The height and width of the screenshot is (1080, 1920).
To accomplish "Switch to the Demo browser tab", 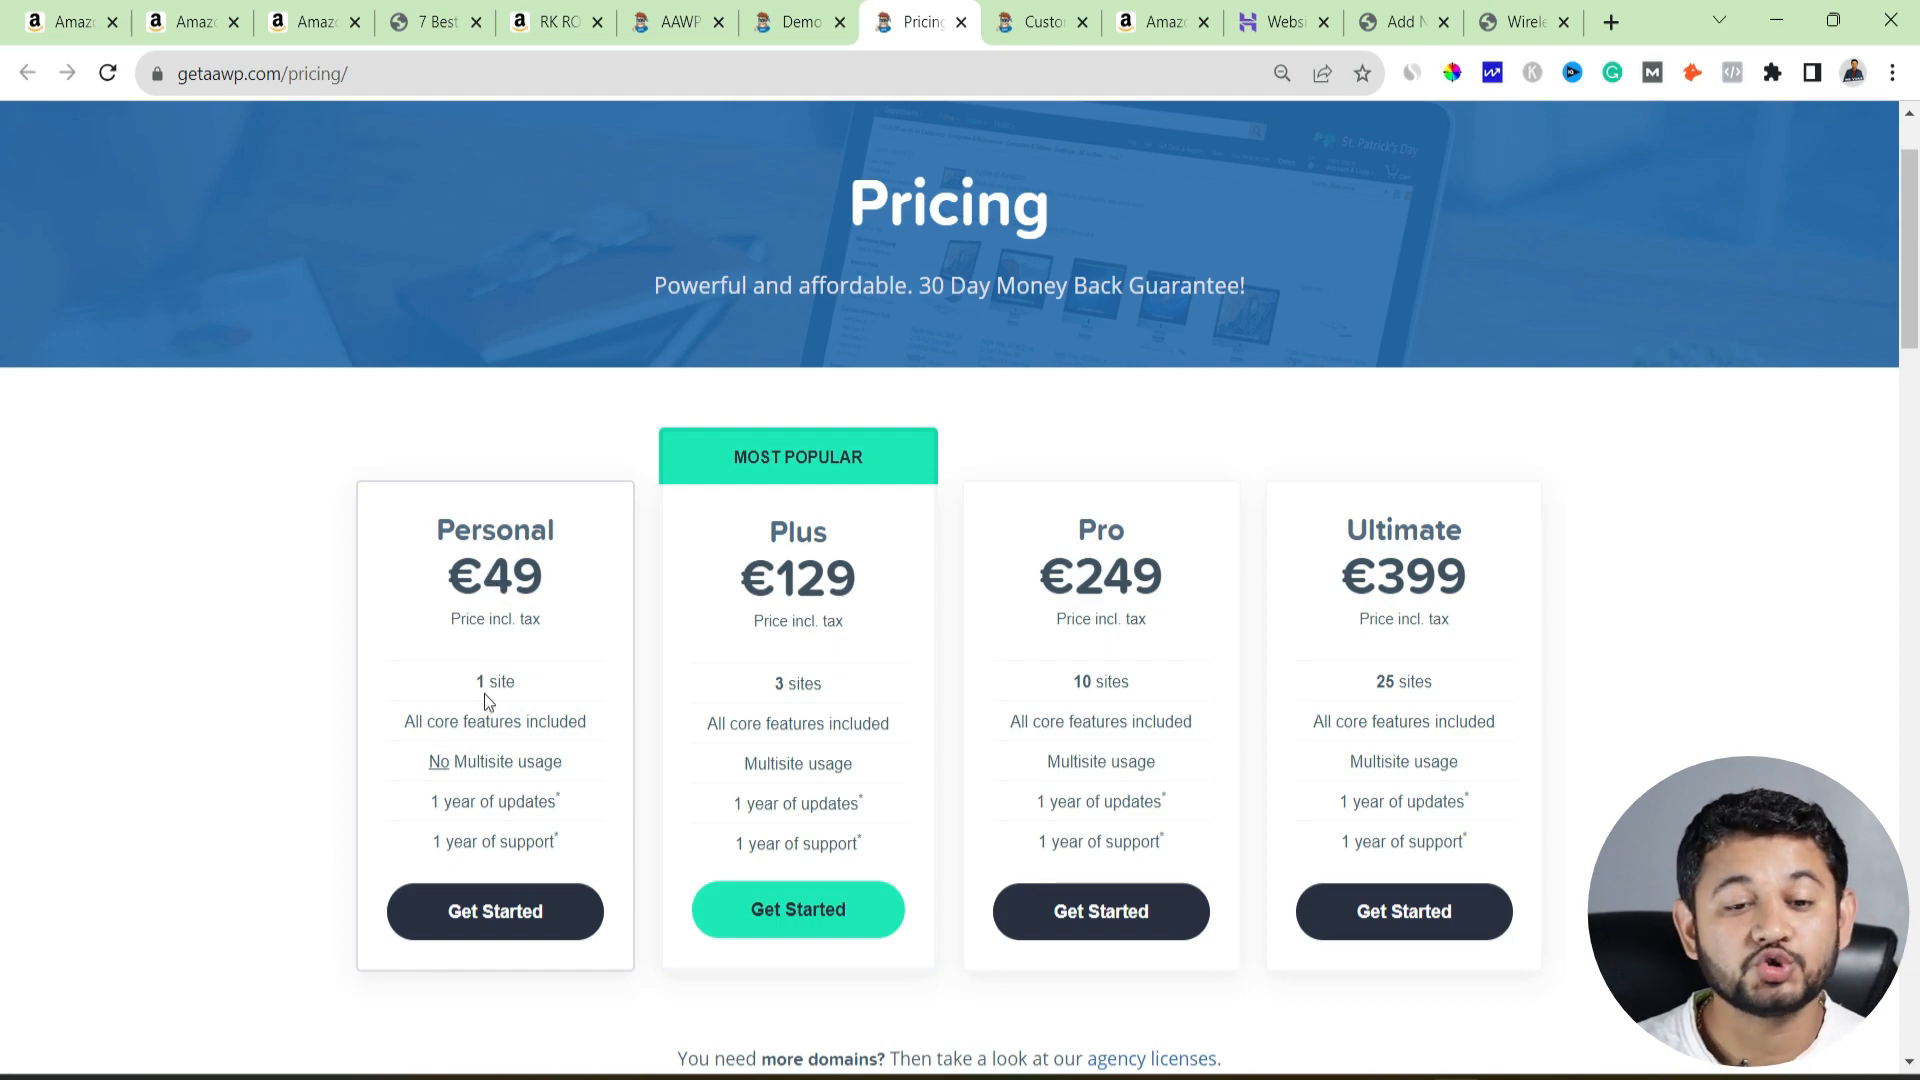I will (798, 22).
